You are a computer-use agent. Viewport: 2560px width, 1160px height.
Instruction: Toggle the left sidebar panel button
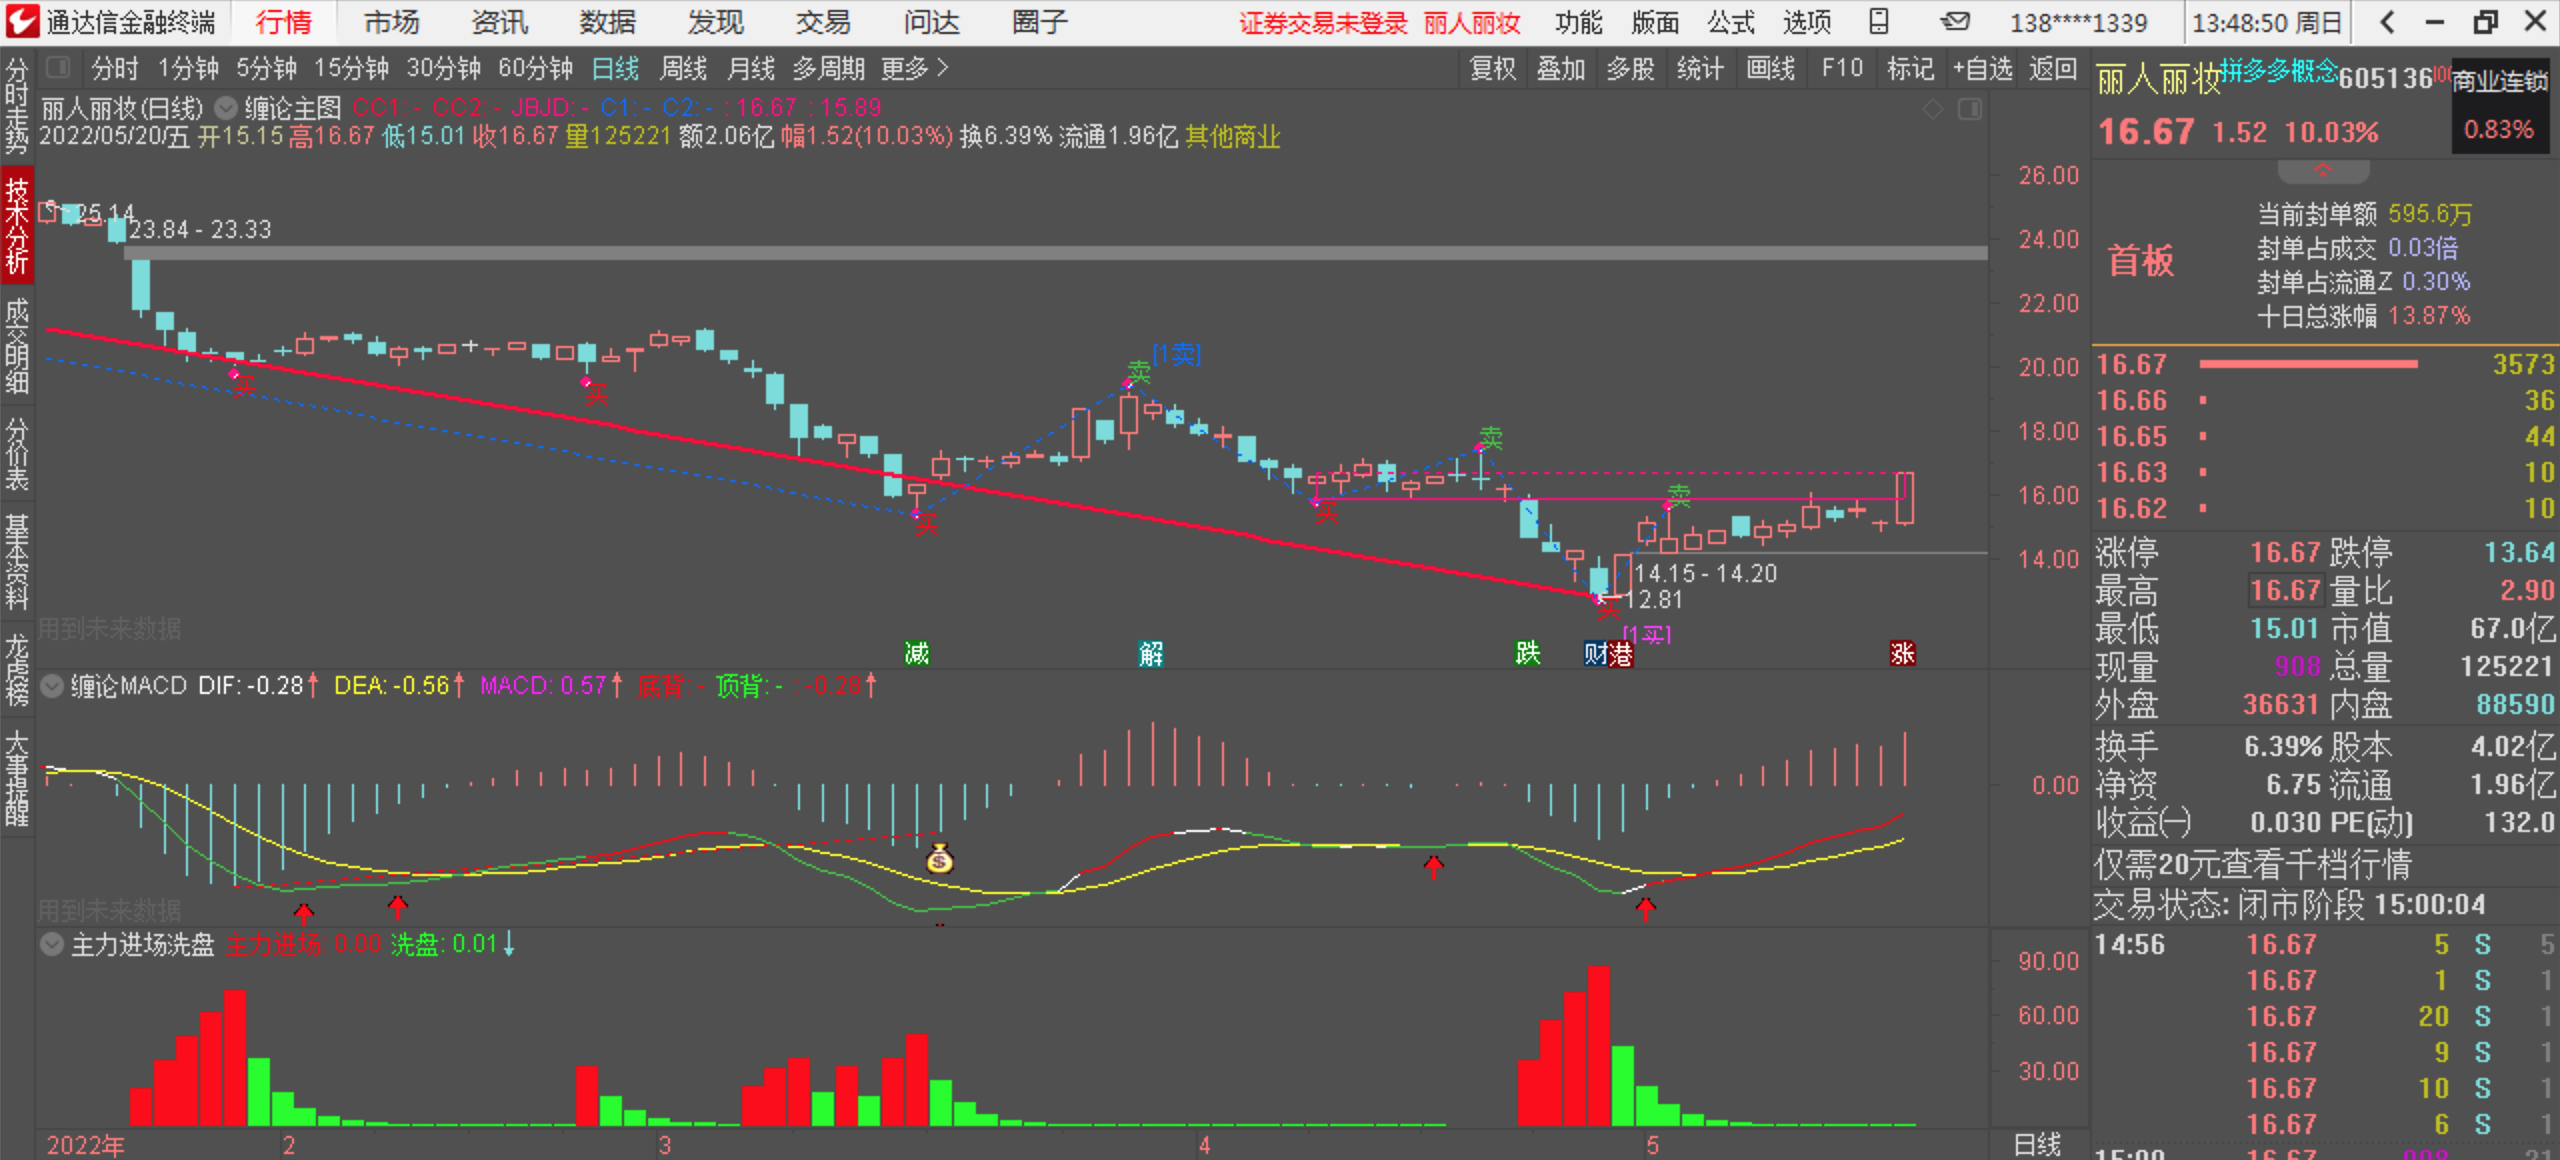58,68
